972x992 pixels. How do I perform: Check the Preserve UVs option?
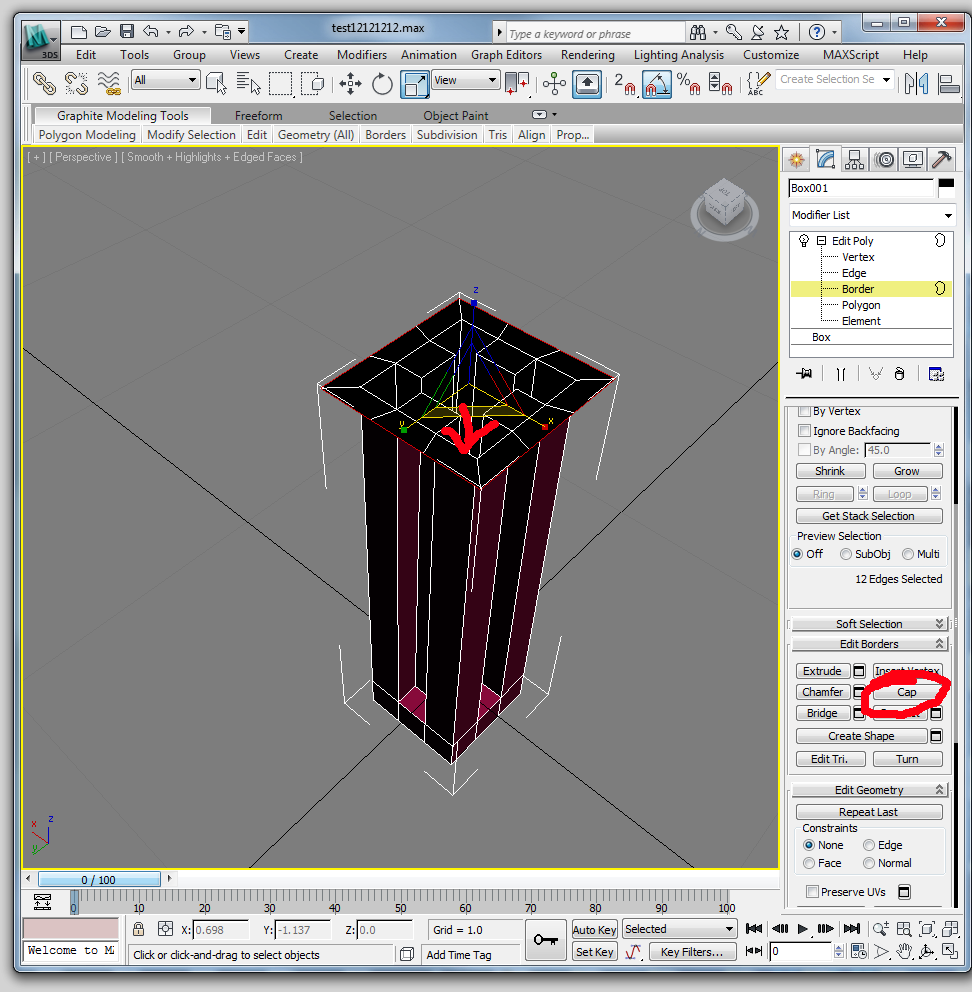[x=813, y=892]
